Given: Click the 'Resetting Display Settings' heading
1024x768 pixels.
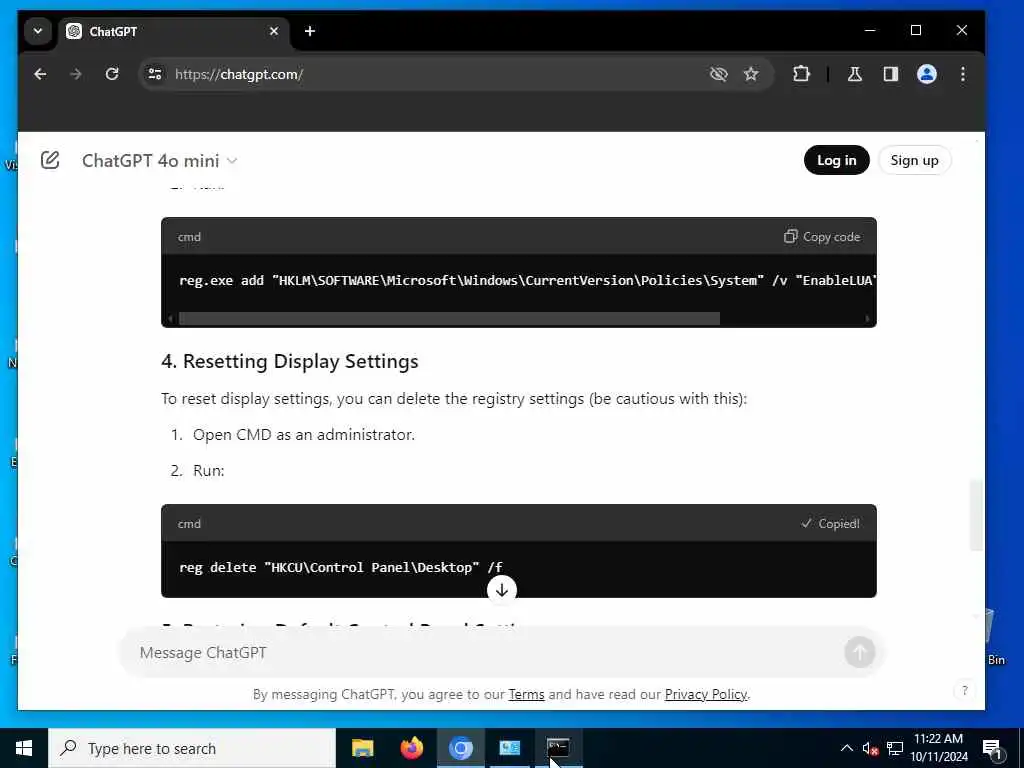Looking at the screenshot, I should click(x=290, y=361).
